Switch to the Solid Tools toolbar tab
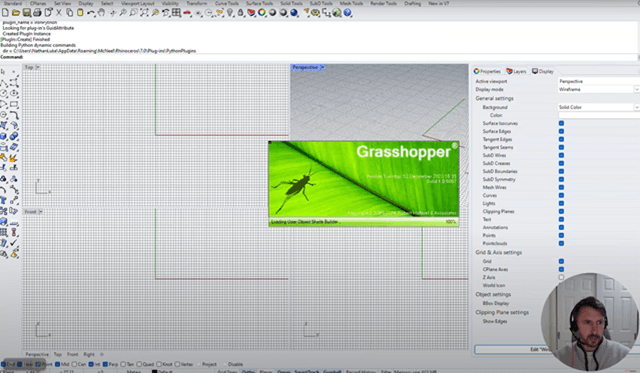The image size is (640, 373). pyautogui.click(x=291, y=3)
